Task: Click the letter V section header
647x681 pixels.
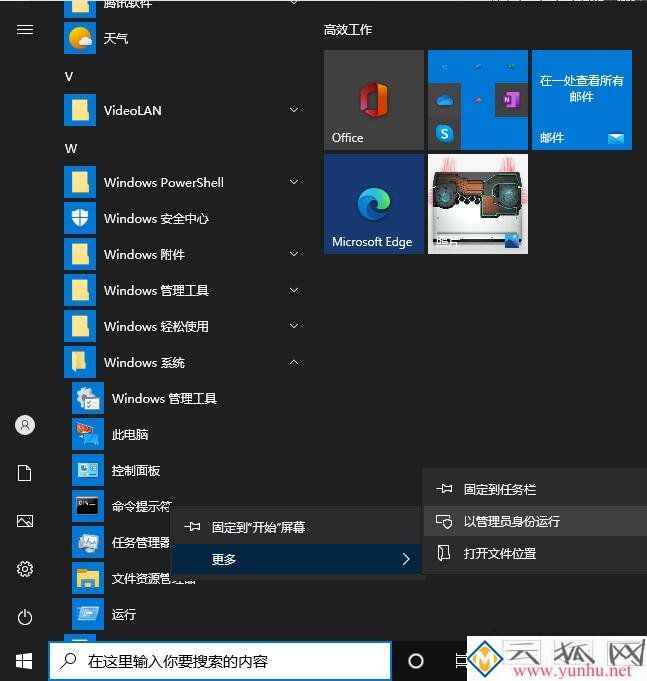Action: click(x=69, y=77)
